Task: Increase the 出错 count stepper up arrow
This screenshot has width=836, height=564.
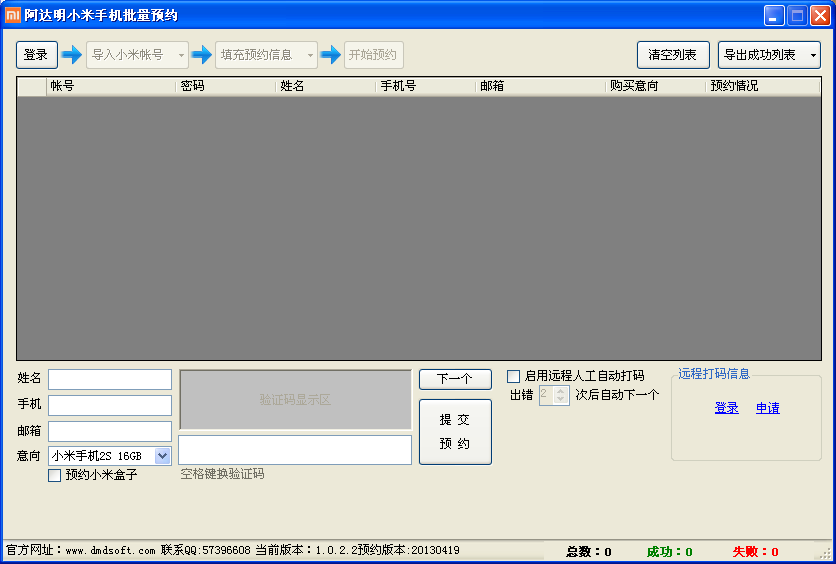Action: 560,391
